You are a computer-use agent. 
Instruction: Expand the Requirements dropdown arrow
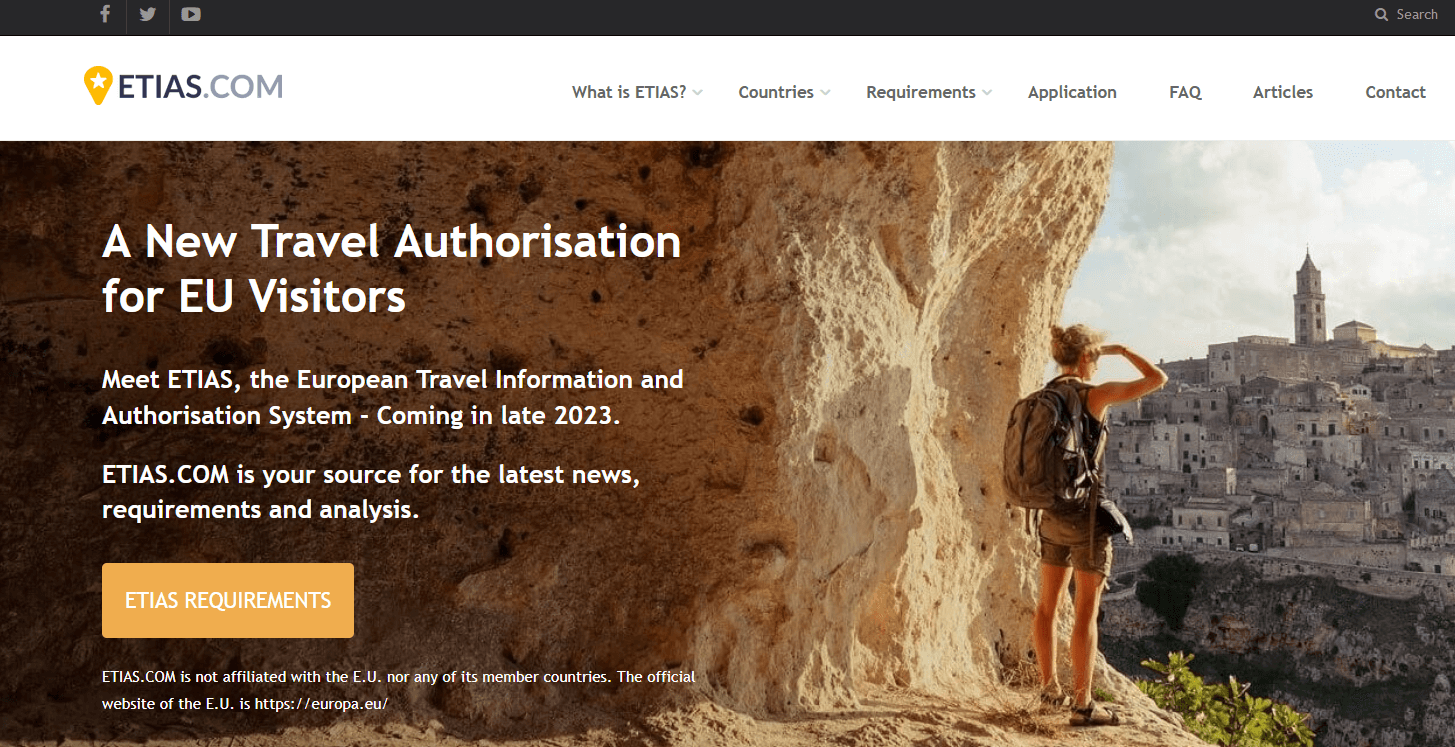pos(987,92)
